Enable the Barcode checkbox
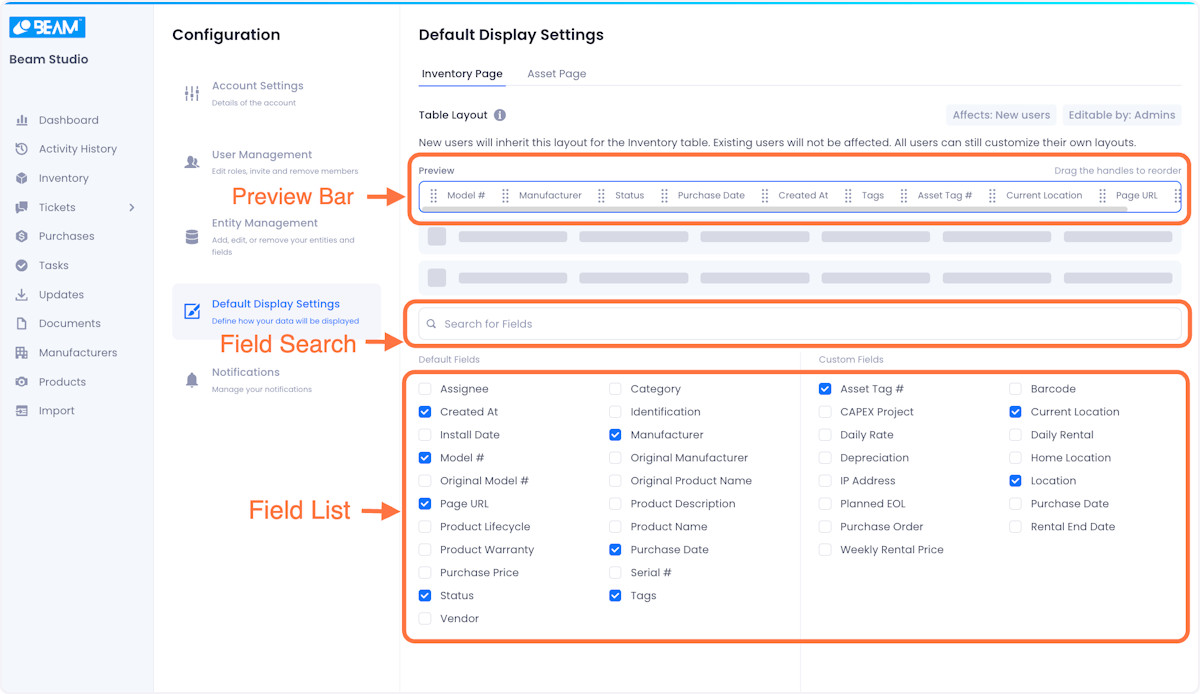 [x=1016, y=389]
